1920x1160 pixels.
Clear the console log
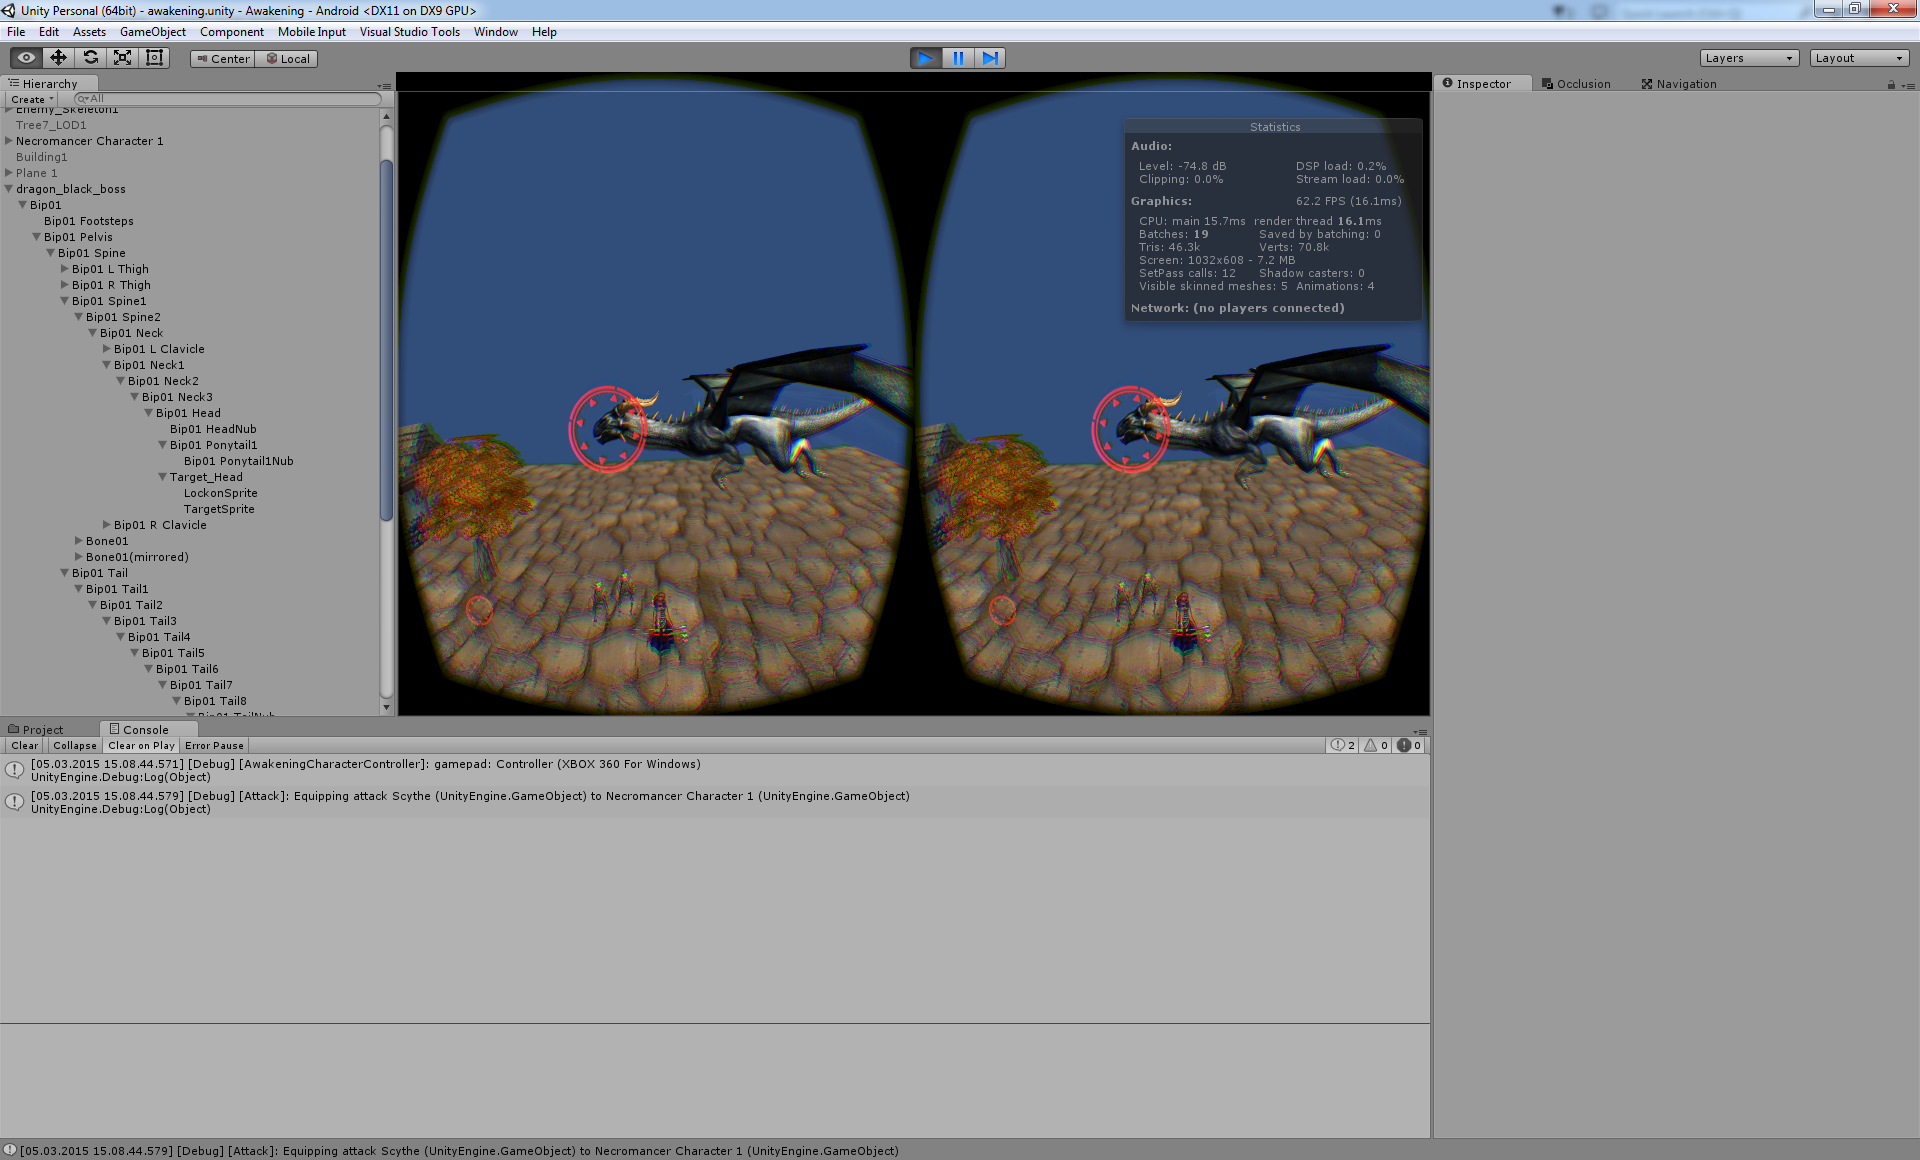[x=25, y=746]
